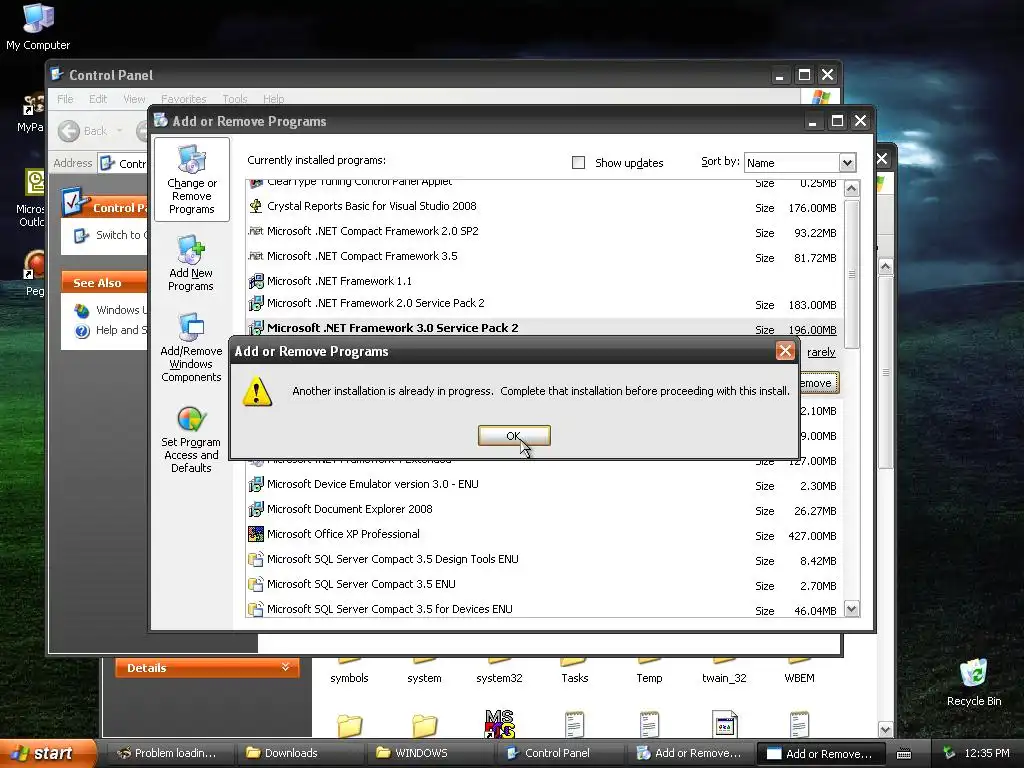This screenshot has height=768, width=1024.
Task: Click Microsoft Device Emulator version 3.0 icon
Action: pos(256,485)
